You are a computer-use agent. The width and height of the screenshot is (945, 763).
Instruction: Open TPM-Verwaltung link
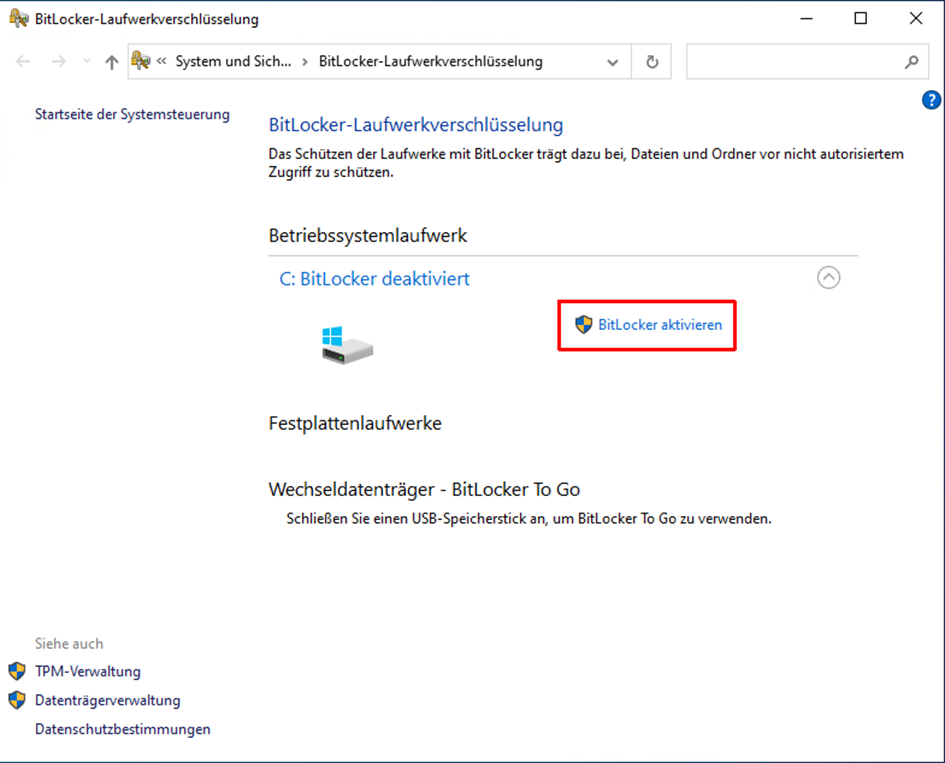point(88,671)
